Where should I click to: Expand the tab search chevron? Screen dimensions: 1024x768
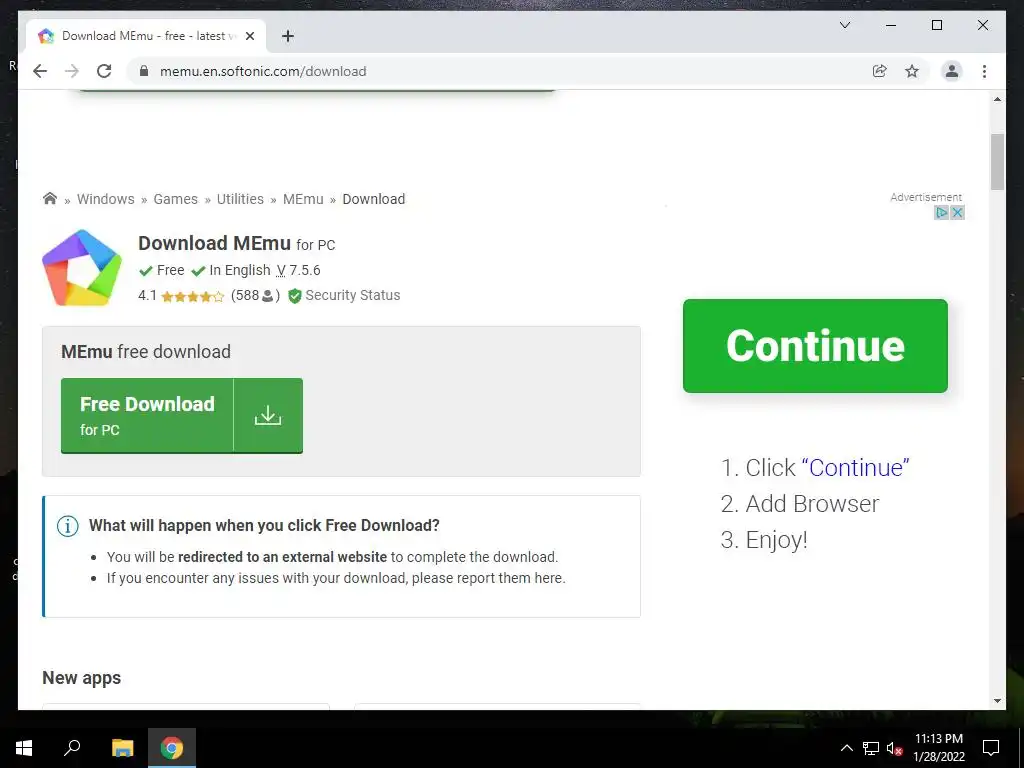(844, 25)
